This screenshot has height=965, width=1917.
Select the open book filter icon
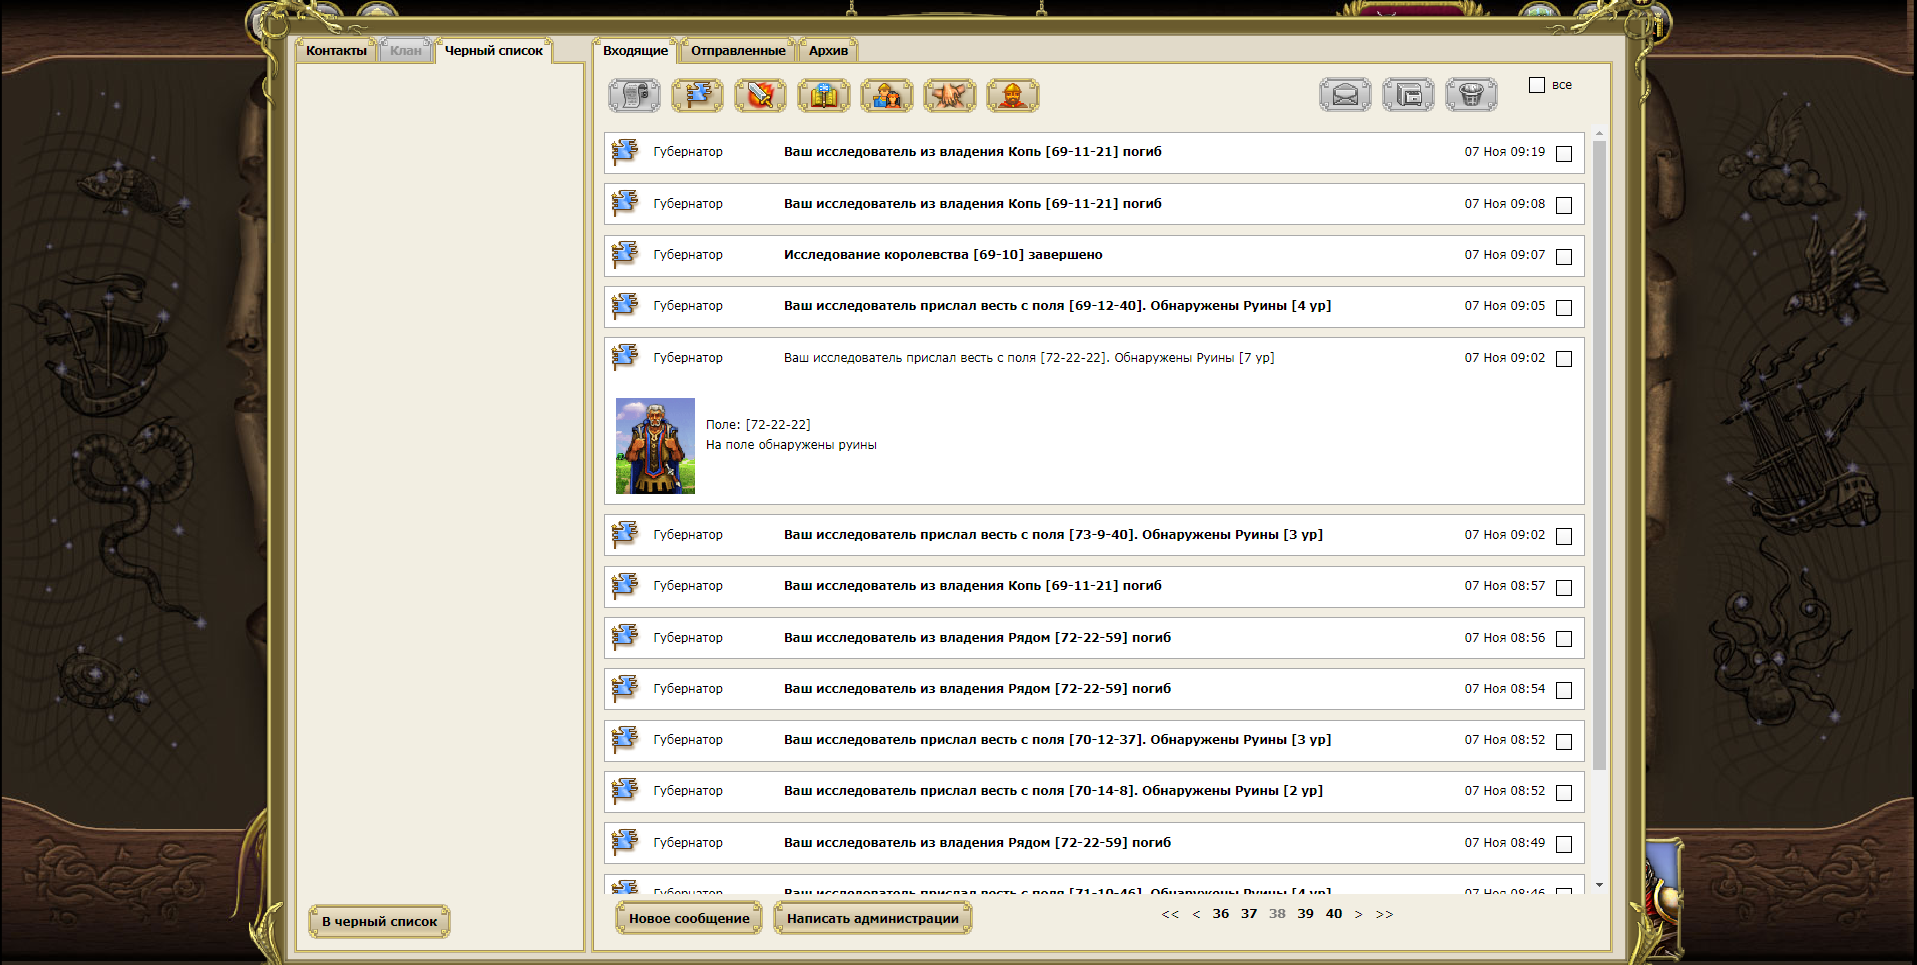tap(824, 95)
